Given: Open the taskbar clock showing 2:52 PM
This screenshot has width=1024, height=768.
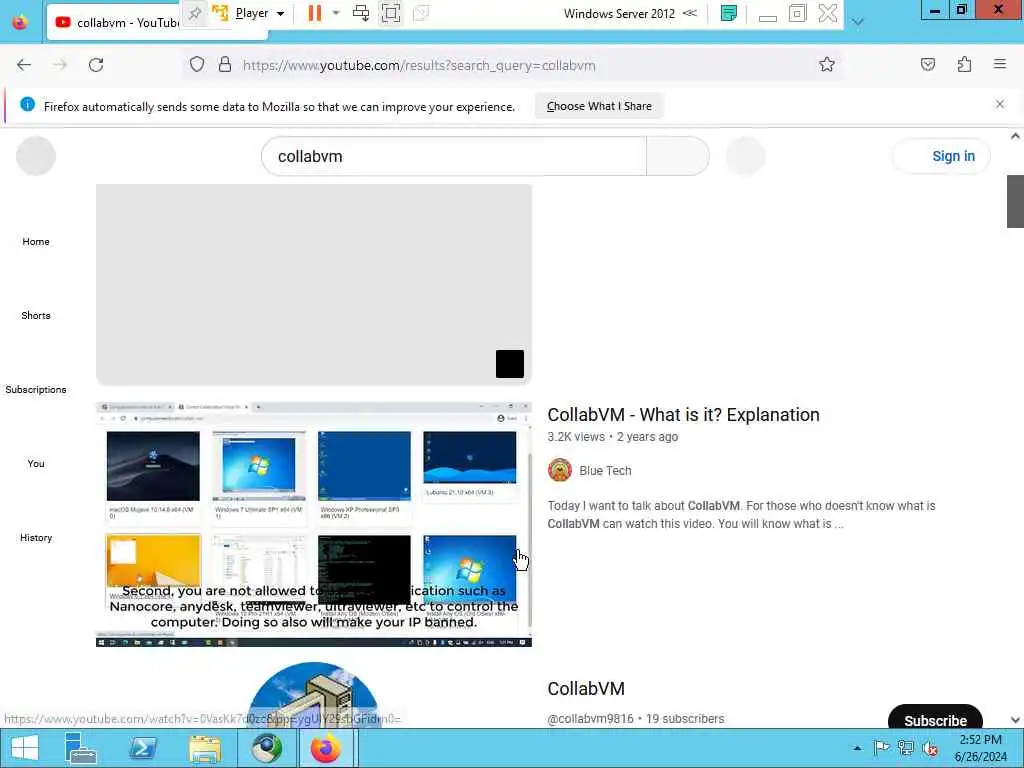Looking at the screenshot, I should tap(980, 748).
